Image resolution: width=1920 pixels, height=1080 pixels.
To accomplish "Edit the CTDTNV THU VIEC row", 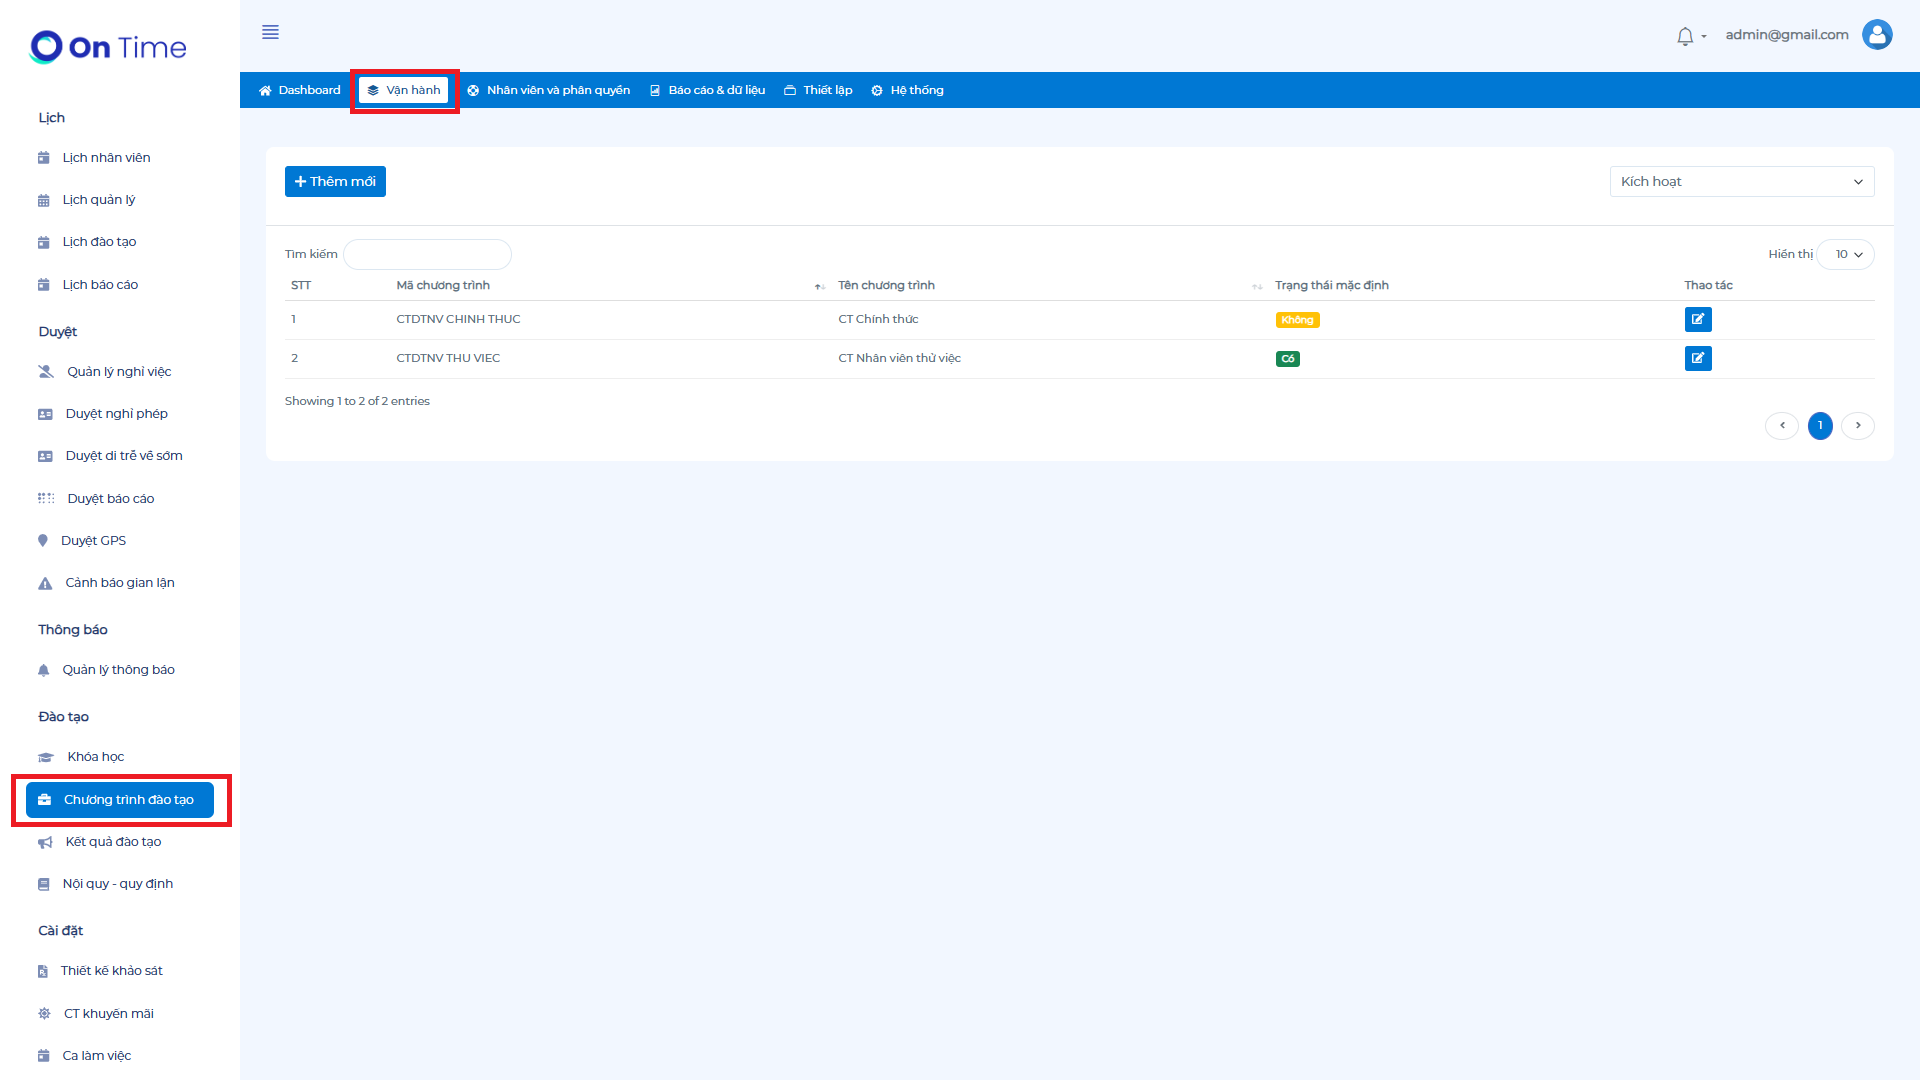I will (x=1697, y=358).
